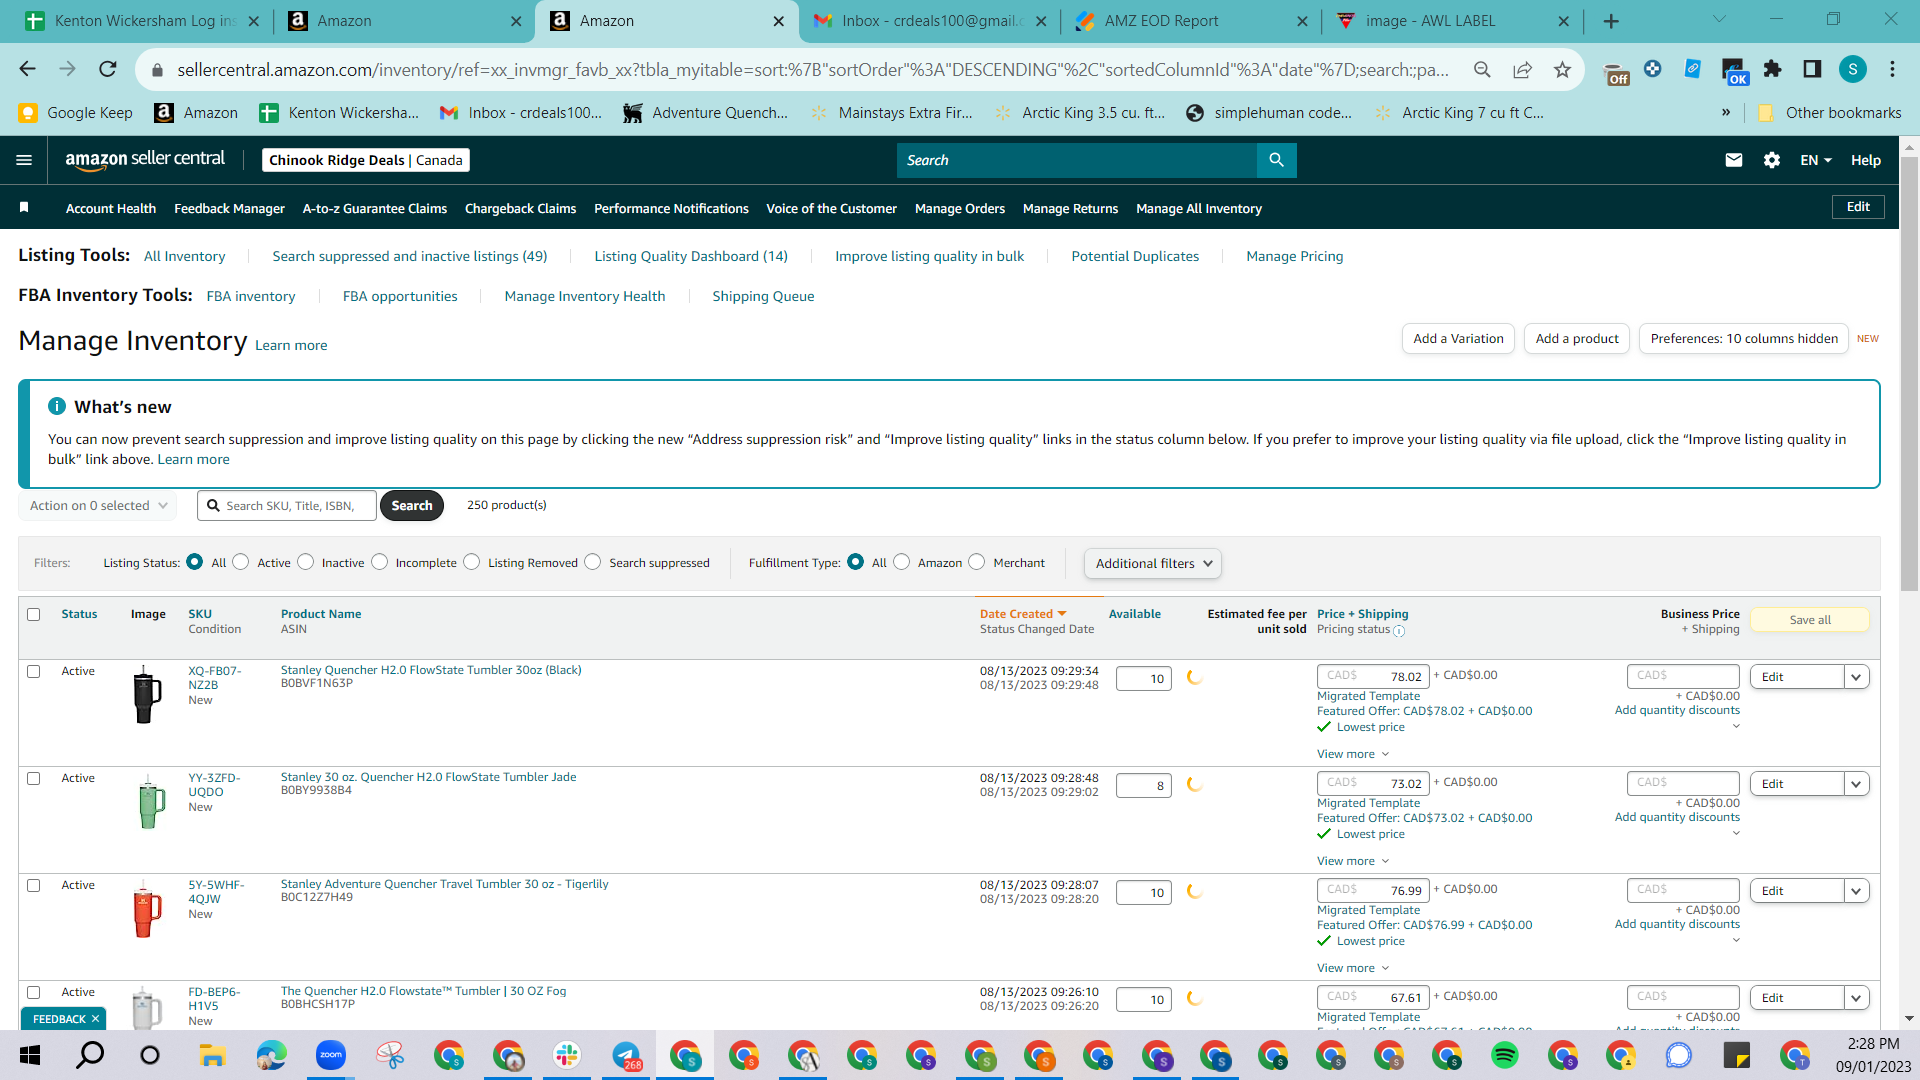Close the FEEDBACK widget

coord(95,1019)
